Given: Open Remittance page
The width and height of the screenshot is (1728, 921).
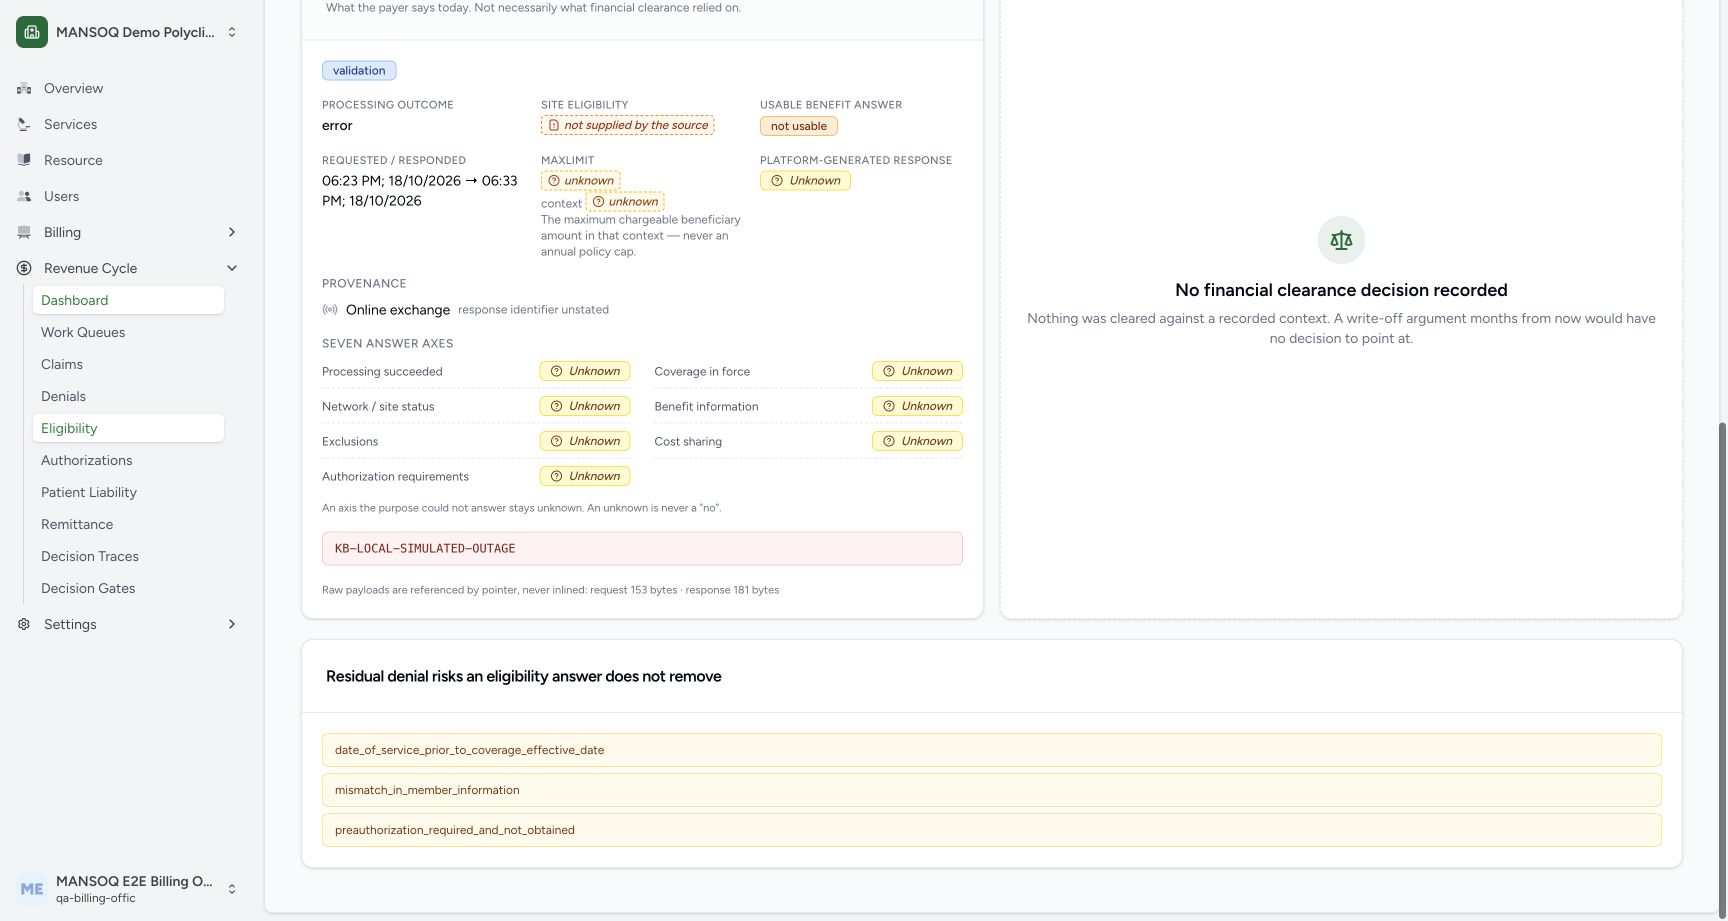Looking at the screenshot, I should 128,524.
